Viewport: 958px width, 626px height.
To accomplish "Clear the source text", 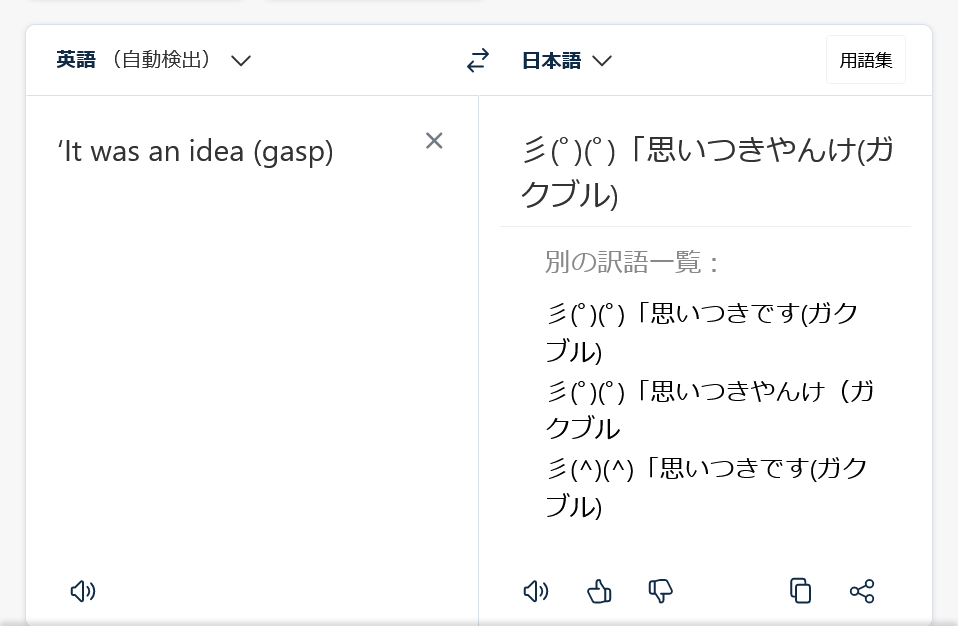I will tap(434, 141).
